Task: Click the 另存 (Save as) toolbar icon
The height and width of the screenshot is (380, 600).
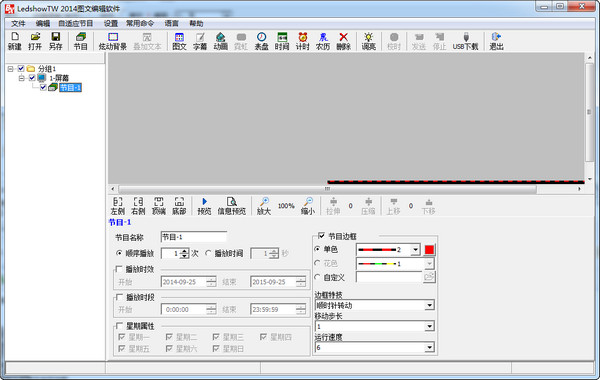Action: coord(55,41)
